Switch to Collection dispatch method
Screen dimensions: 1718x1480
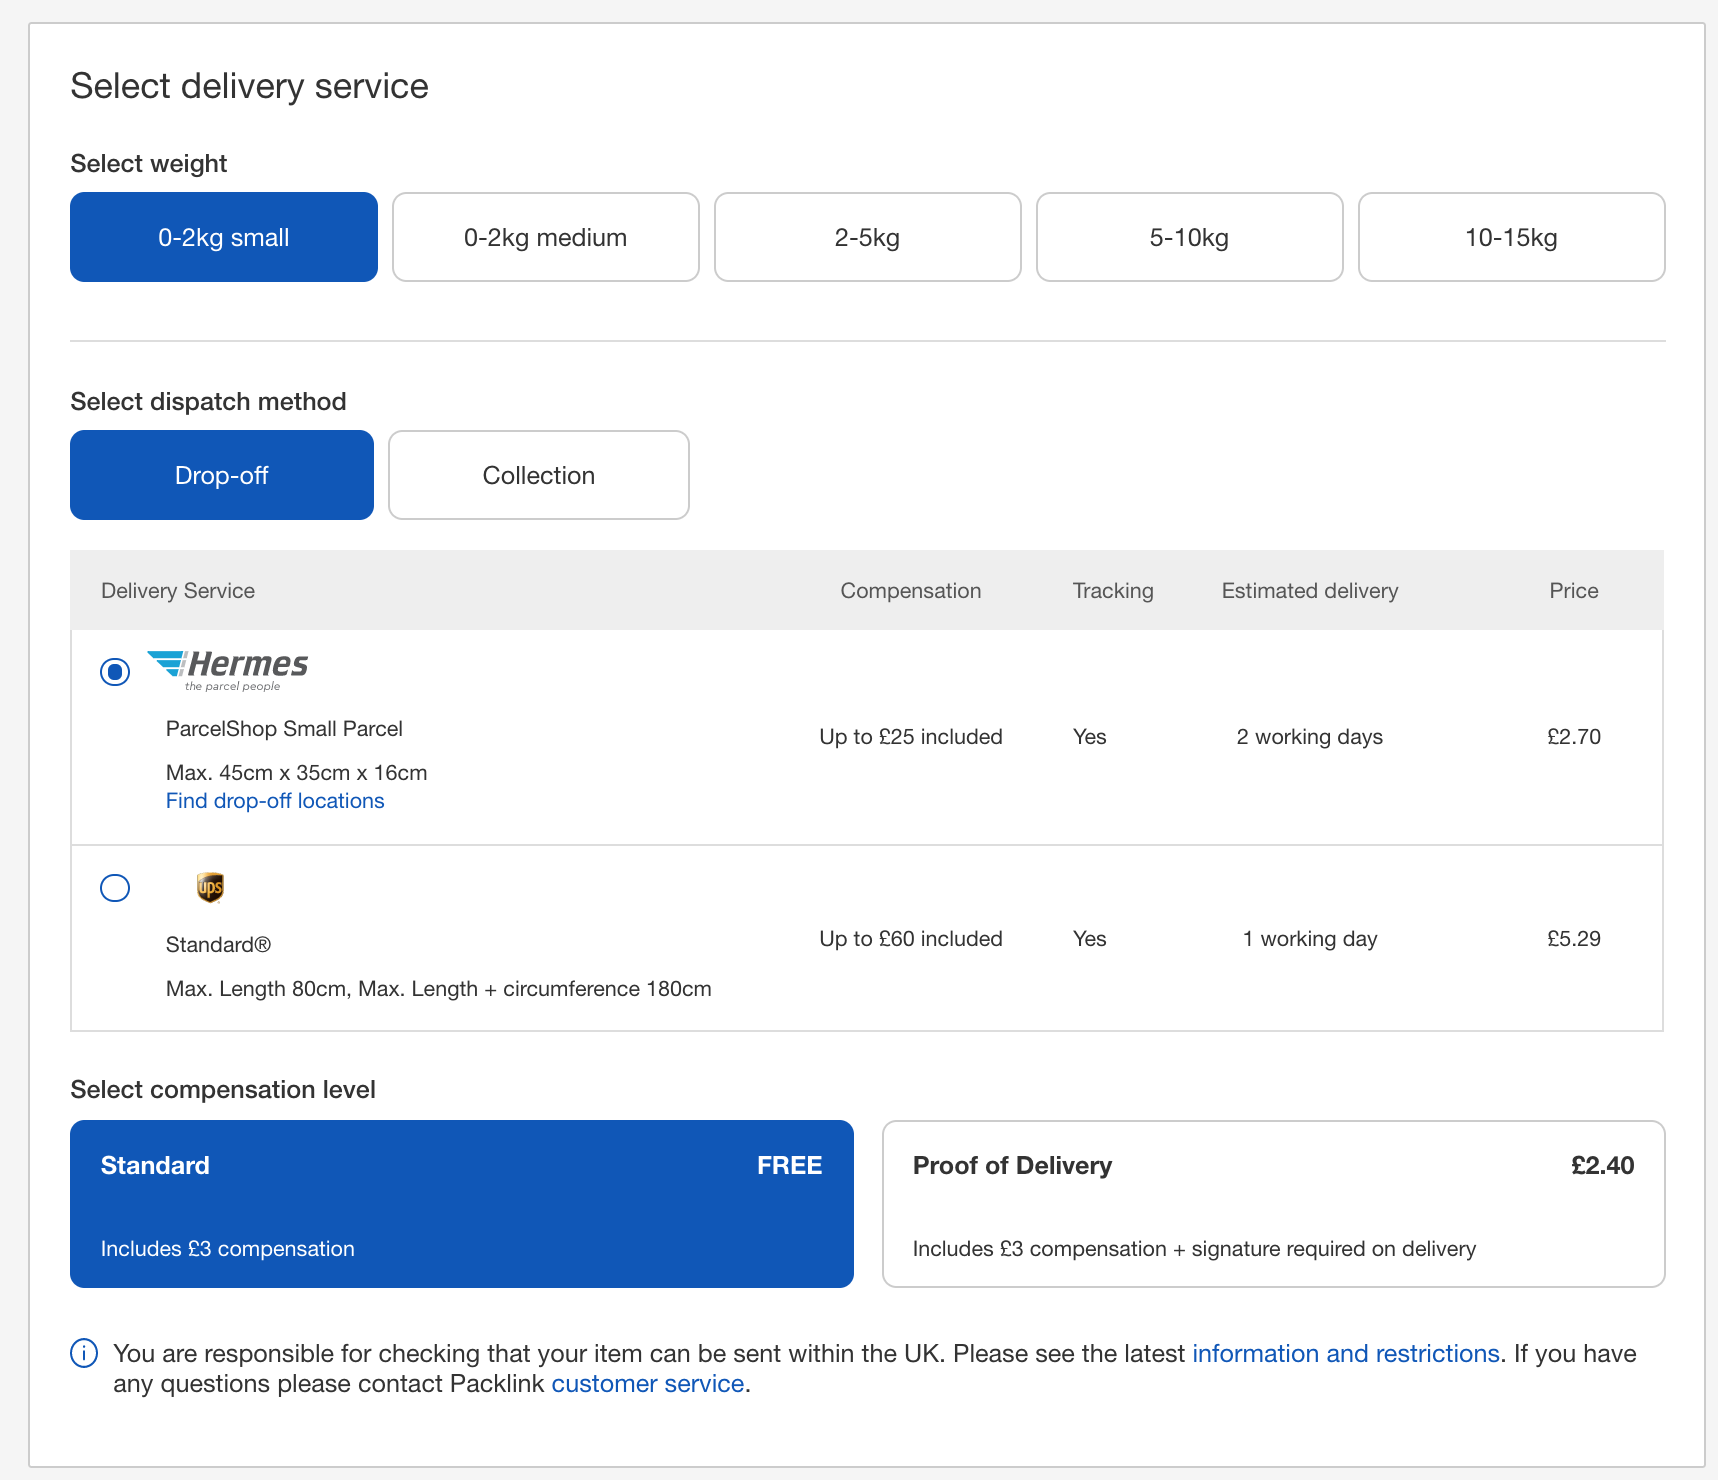coord(539,475)
